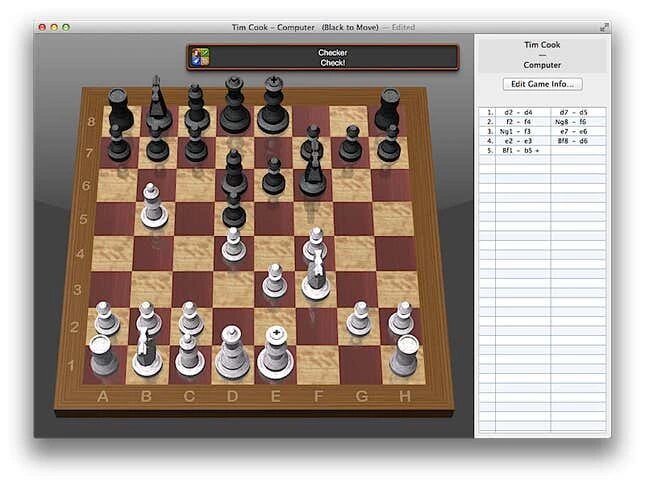Screen dimensions: 645x485
Task: Select move 'd2 - d4' in the list
Action: [x=518, y=112]
